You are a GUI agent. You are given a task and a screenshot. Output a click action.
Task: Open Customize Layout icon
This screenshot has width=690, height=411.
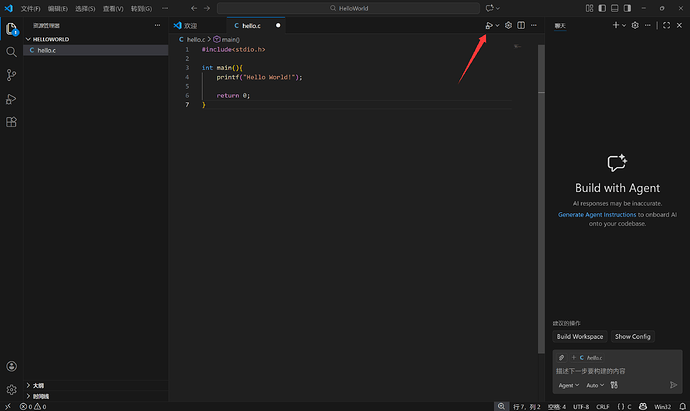(589, 8)
